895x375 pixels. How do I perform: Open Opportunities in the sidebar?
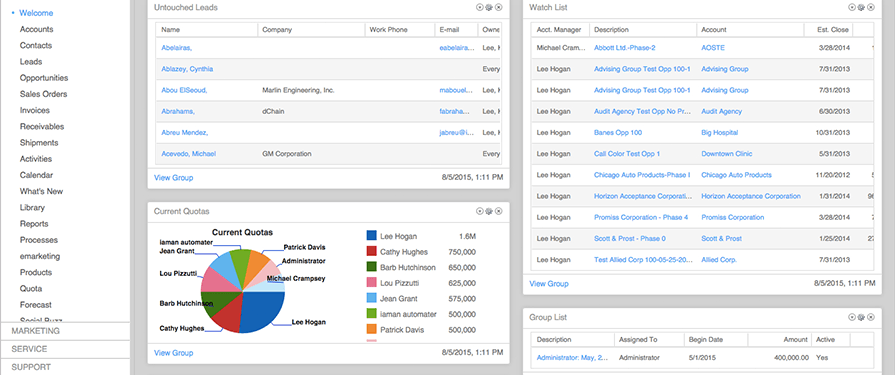[x=44, y=78]
